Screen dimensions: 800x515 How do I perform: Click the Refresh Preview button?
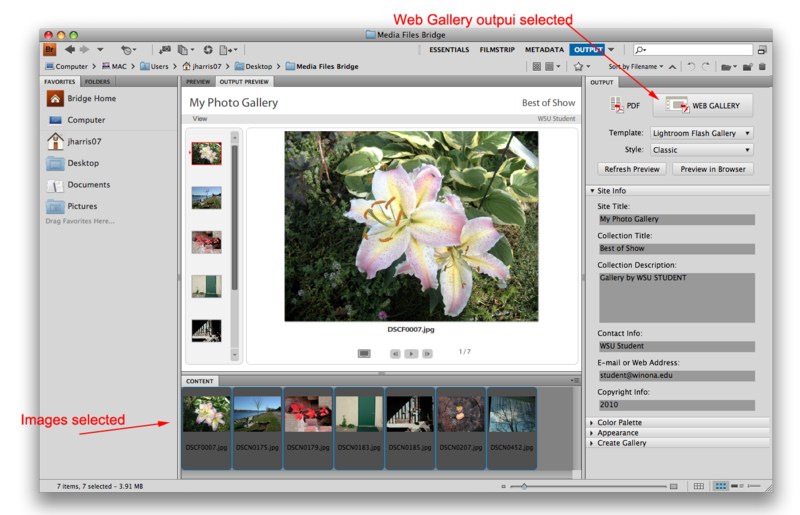click(631, 169)
